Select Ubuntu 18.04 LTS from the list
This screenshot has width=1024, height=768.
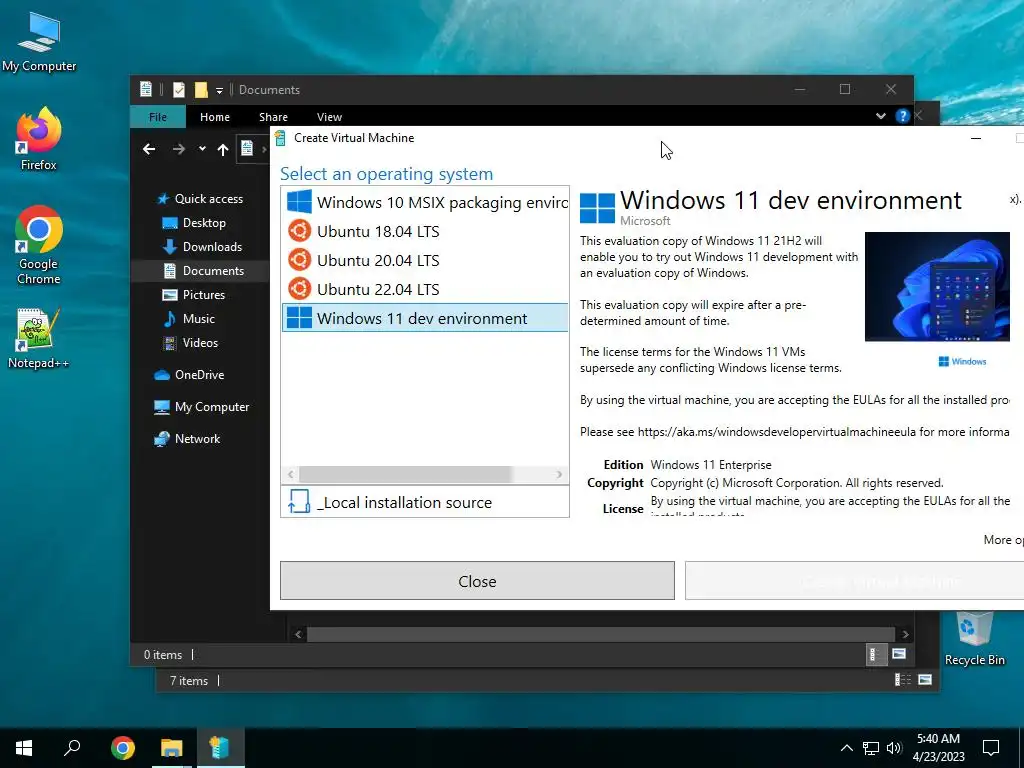pos(425,231)
